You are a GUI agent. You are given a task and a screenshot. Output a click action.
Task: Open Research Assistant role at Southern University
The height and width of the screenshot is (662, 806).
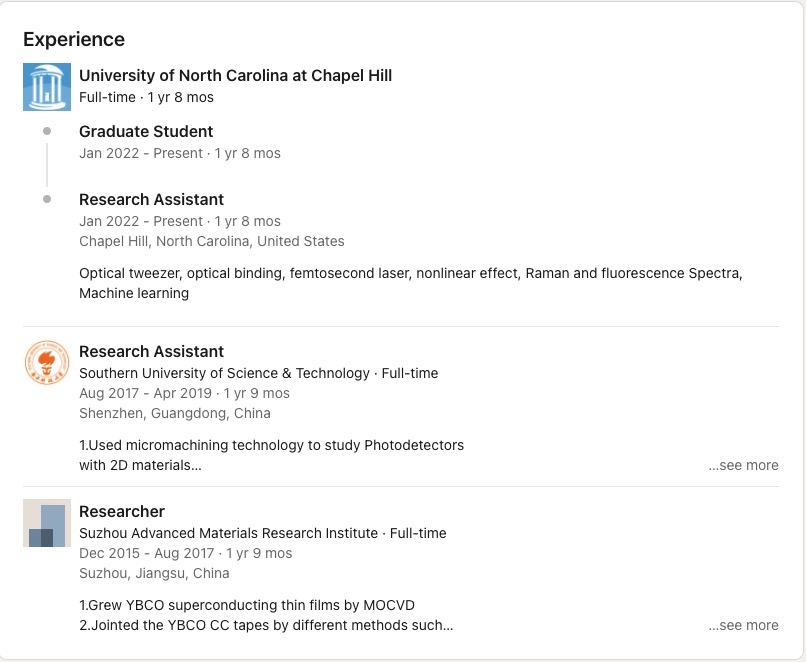(151, 351)
